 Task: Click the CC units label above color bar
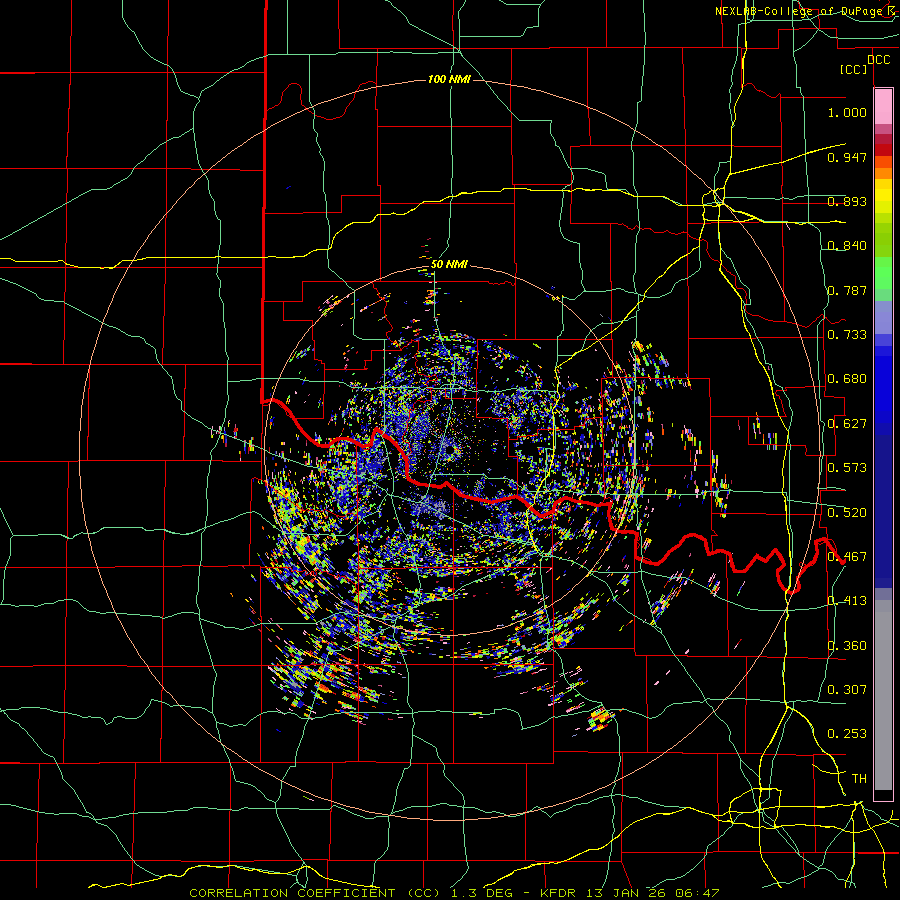854,69
